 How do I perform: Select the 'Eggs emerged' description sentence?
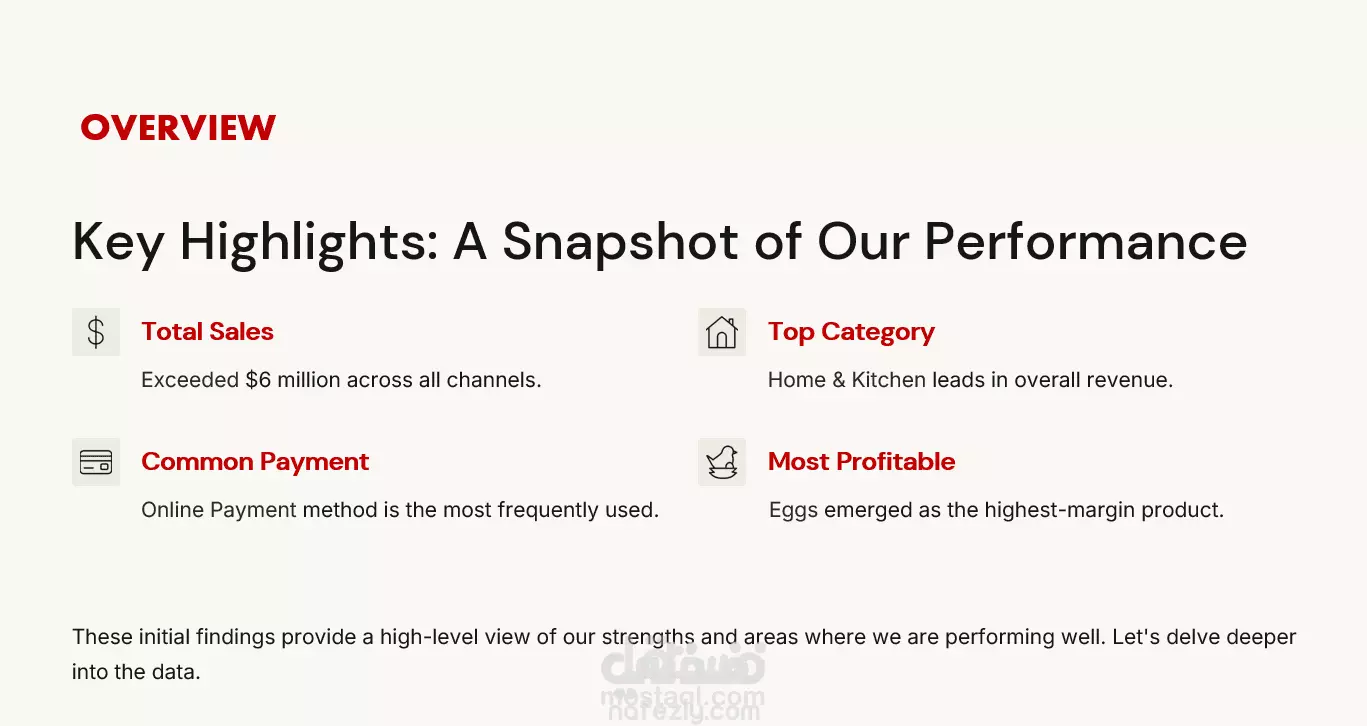point(996,510)
